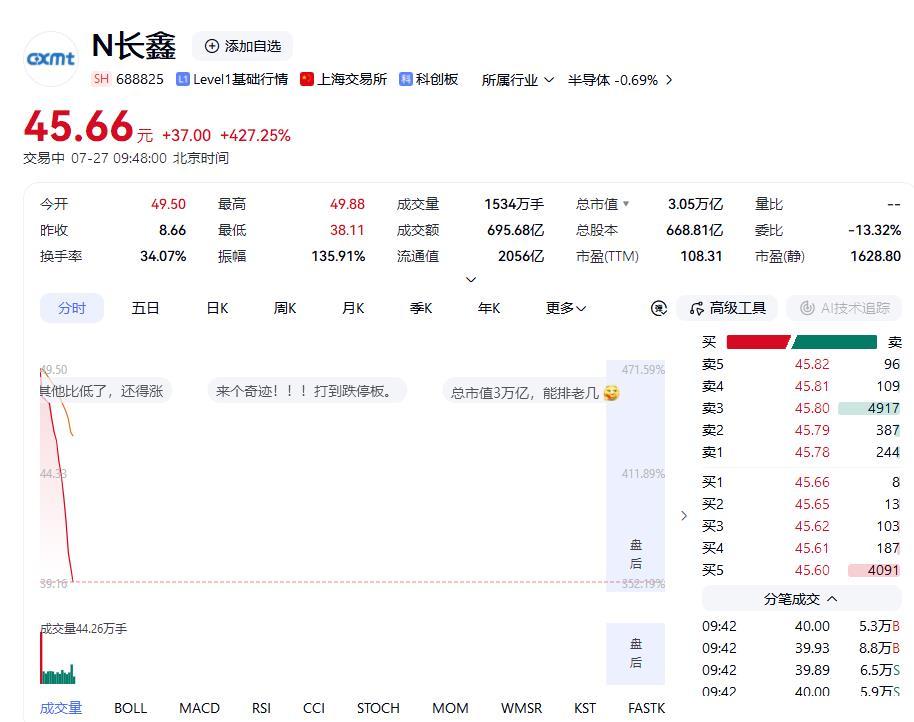Image resolution: width=914 pixels, height=722 pixels.
Task: Open AI技术追踪 feature
Action: 844,308
